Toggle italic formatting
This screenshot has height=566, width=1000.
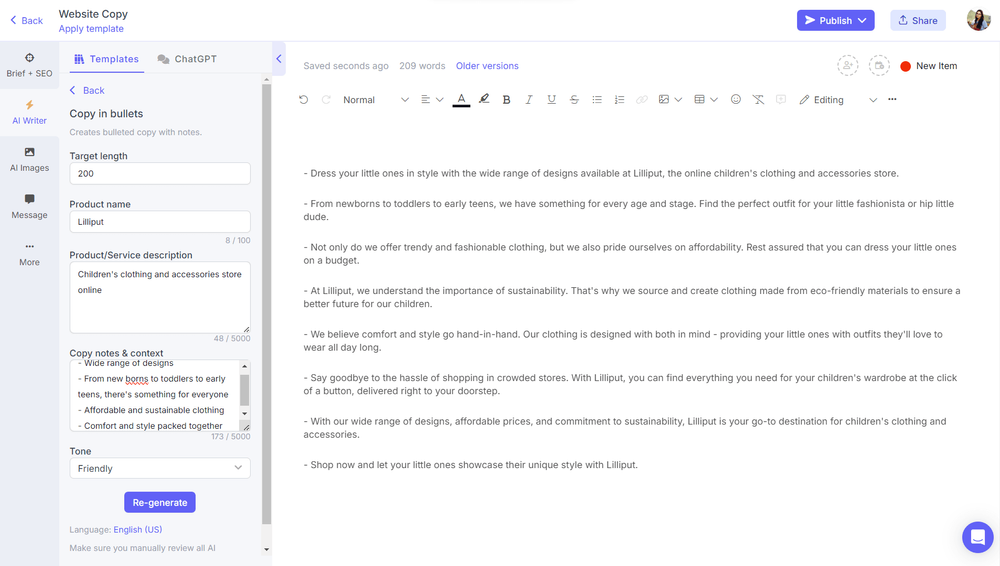pyautogui.click(x=529, y=100)
